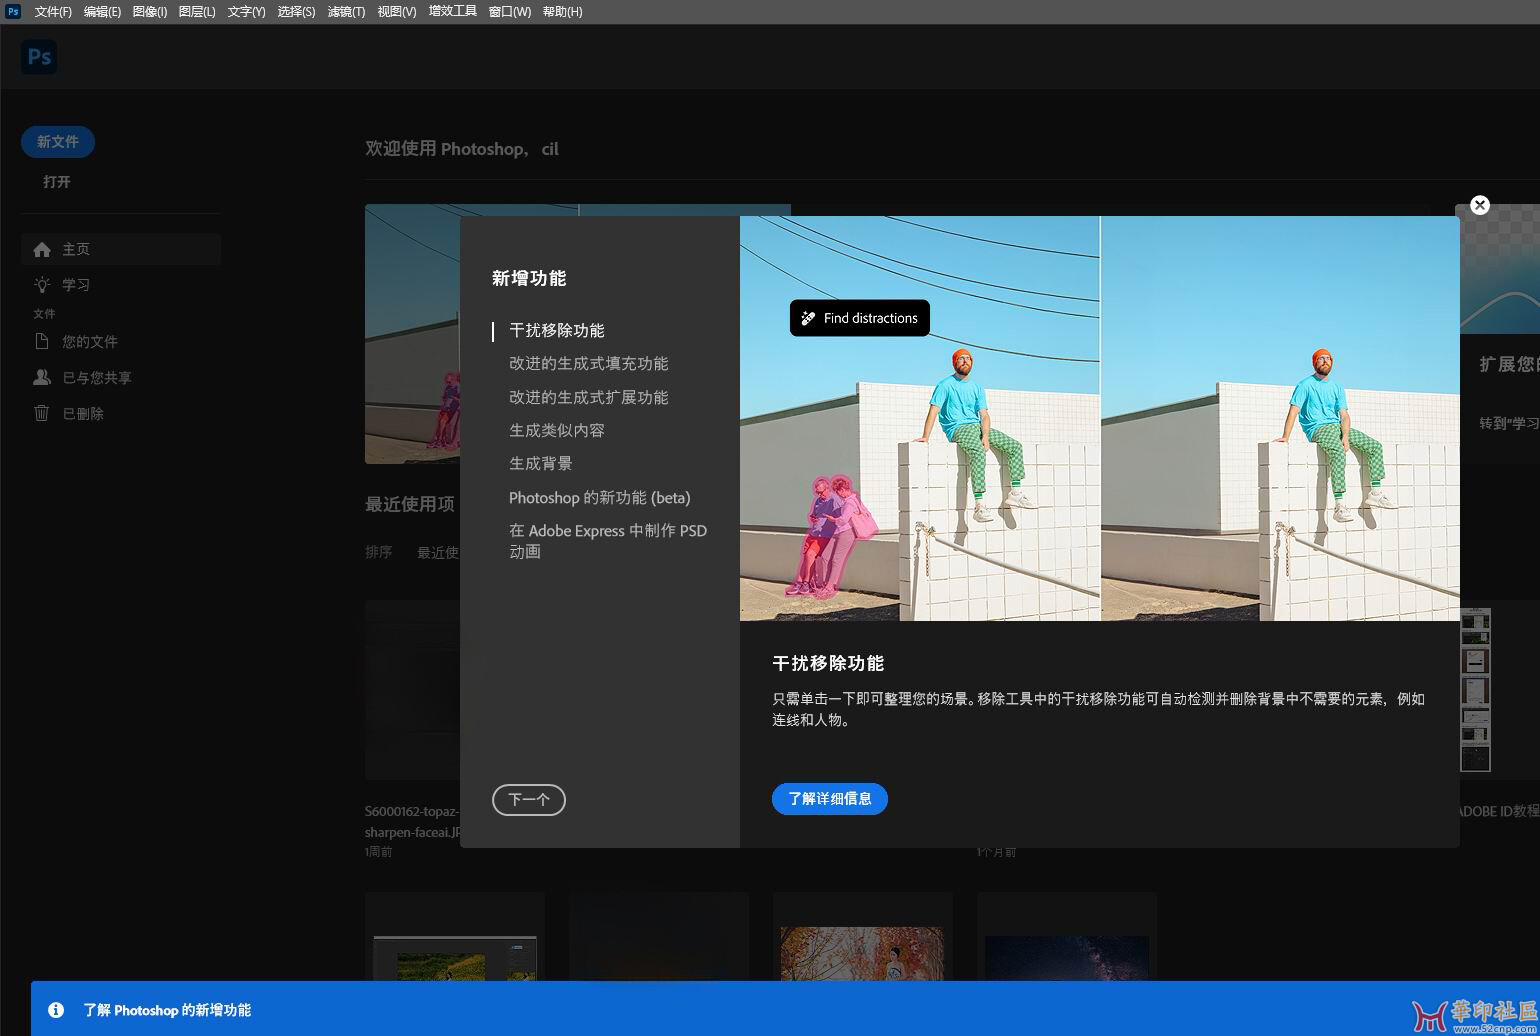Open the 选择(S) menu
The height and width of the screenshot is (1036, 1540).
(296, 12)
